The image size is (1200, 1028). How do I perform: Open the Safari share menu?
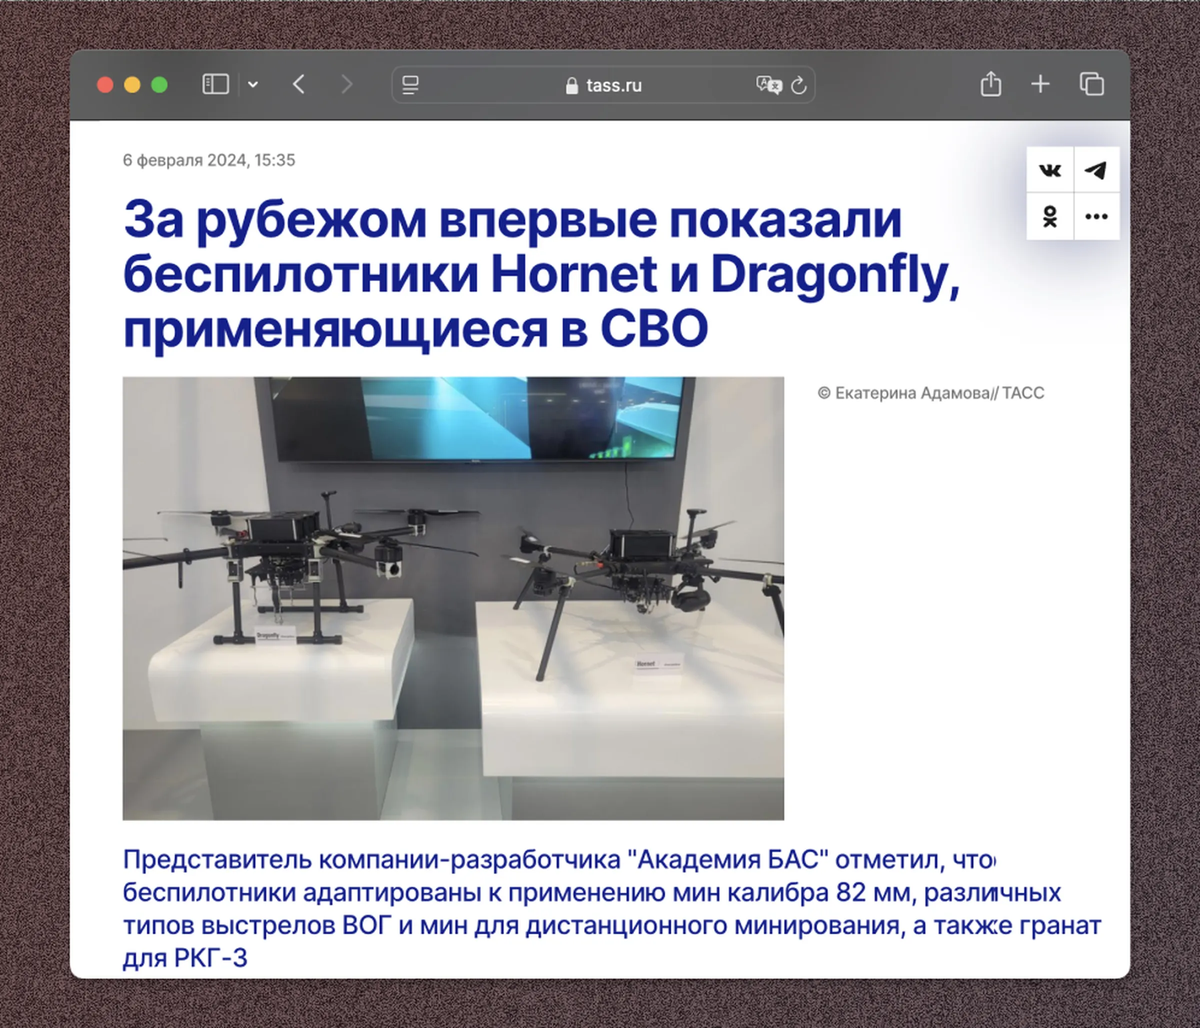point(990,85)
